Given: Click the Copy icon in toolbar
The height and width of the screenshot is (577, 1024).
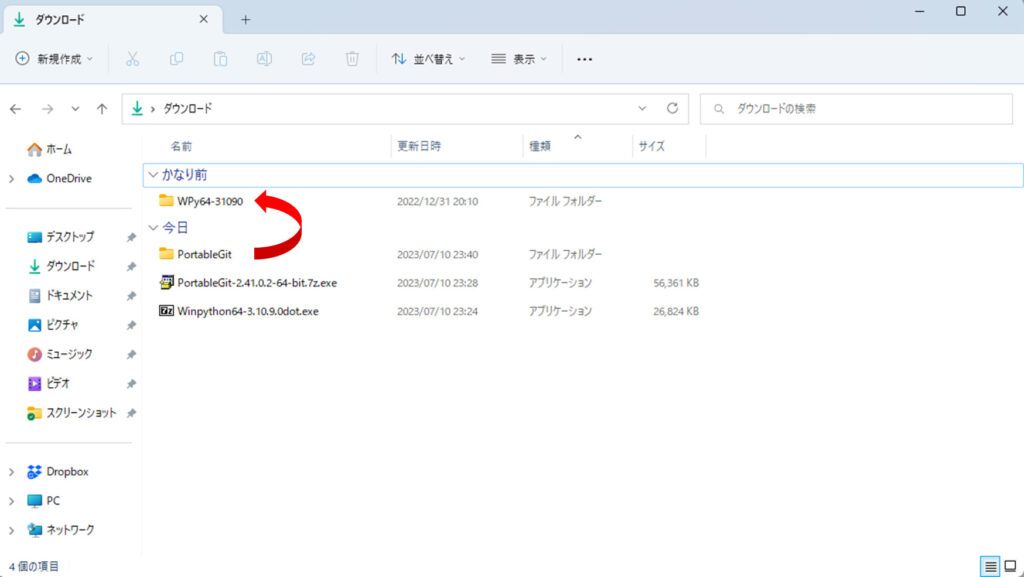Looking at the screenshot, I should pos(176,59).
